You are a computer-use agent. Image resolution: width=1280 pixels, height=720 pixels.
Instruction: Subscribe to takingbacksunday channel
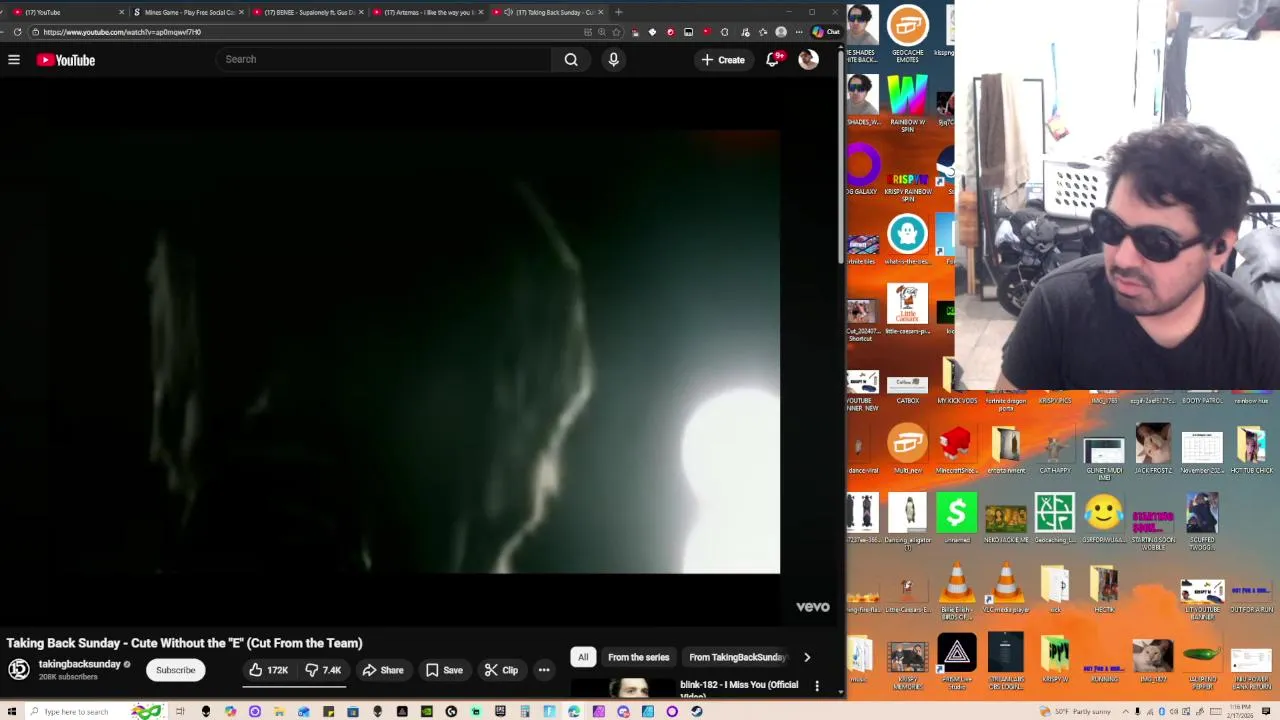tap(175, 670)
